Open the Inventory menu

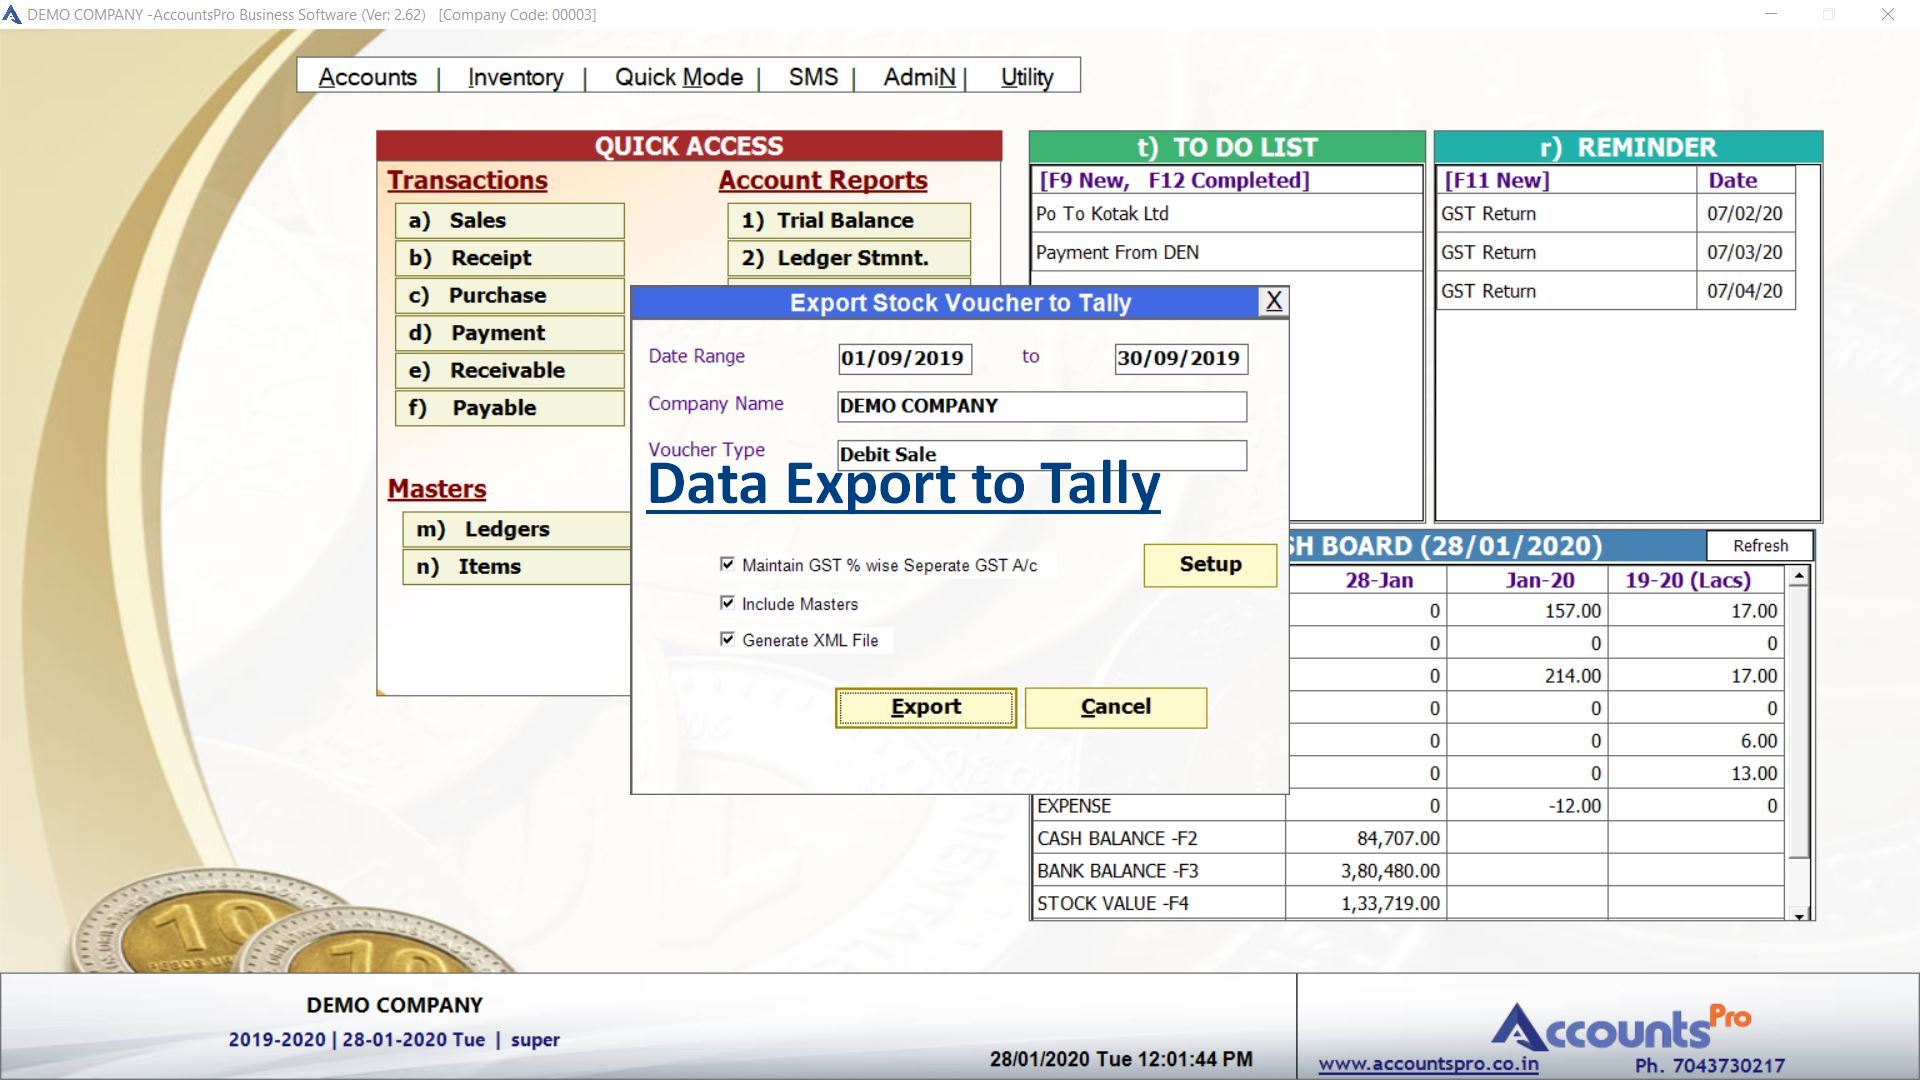tap(515, 77)
